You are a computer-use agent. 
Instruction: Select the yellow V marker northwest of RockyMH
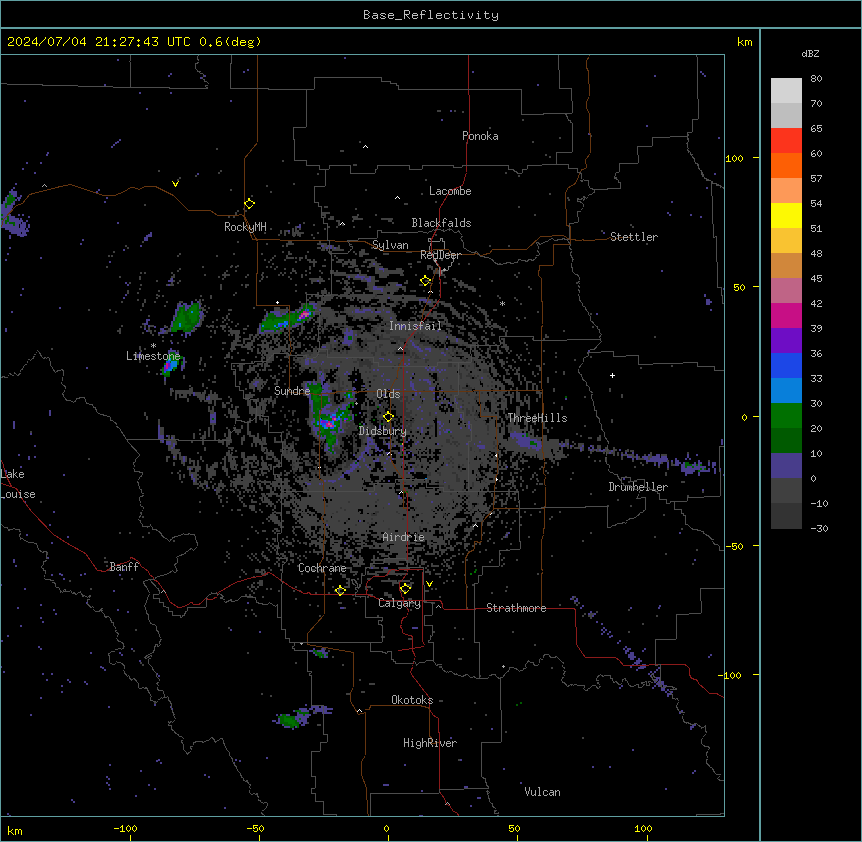pos(175,184)
